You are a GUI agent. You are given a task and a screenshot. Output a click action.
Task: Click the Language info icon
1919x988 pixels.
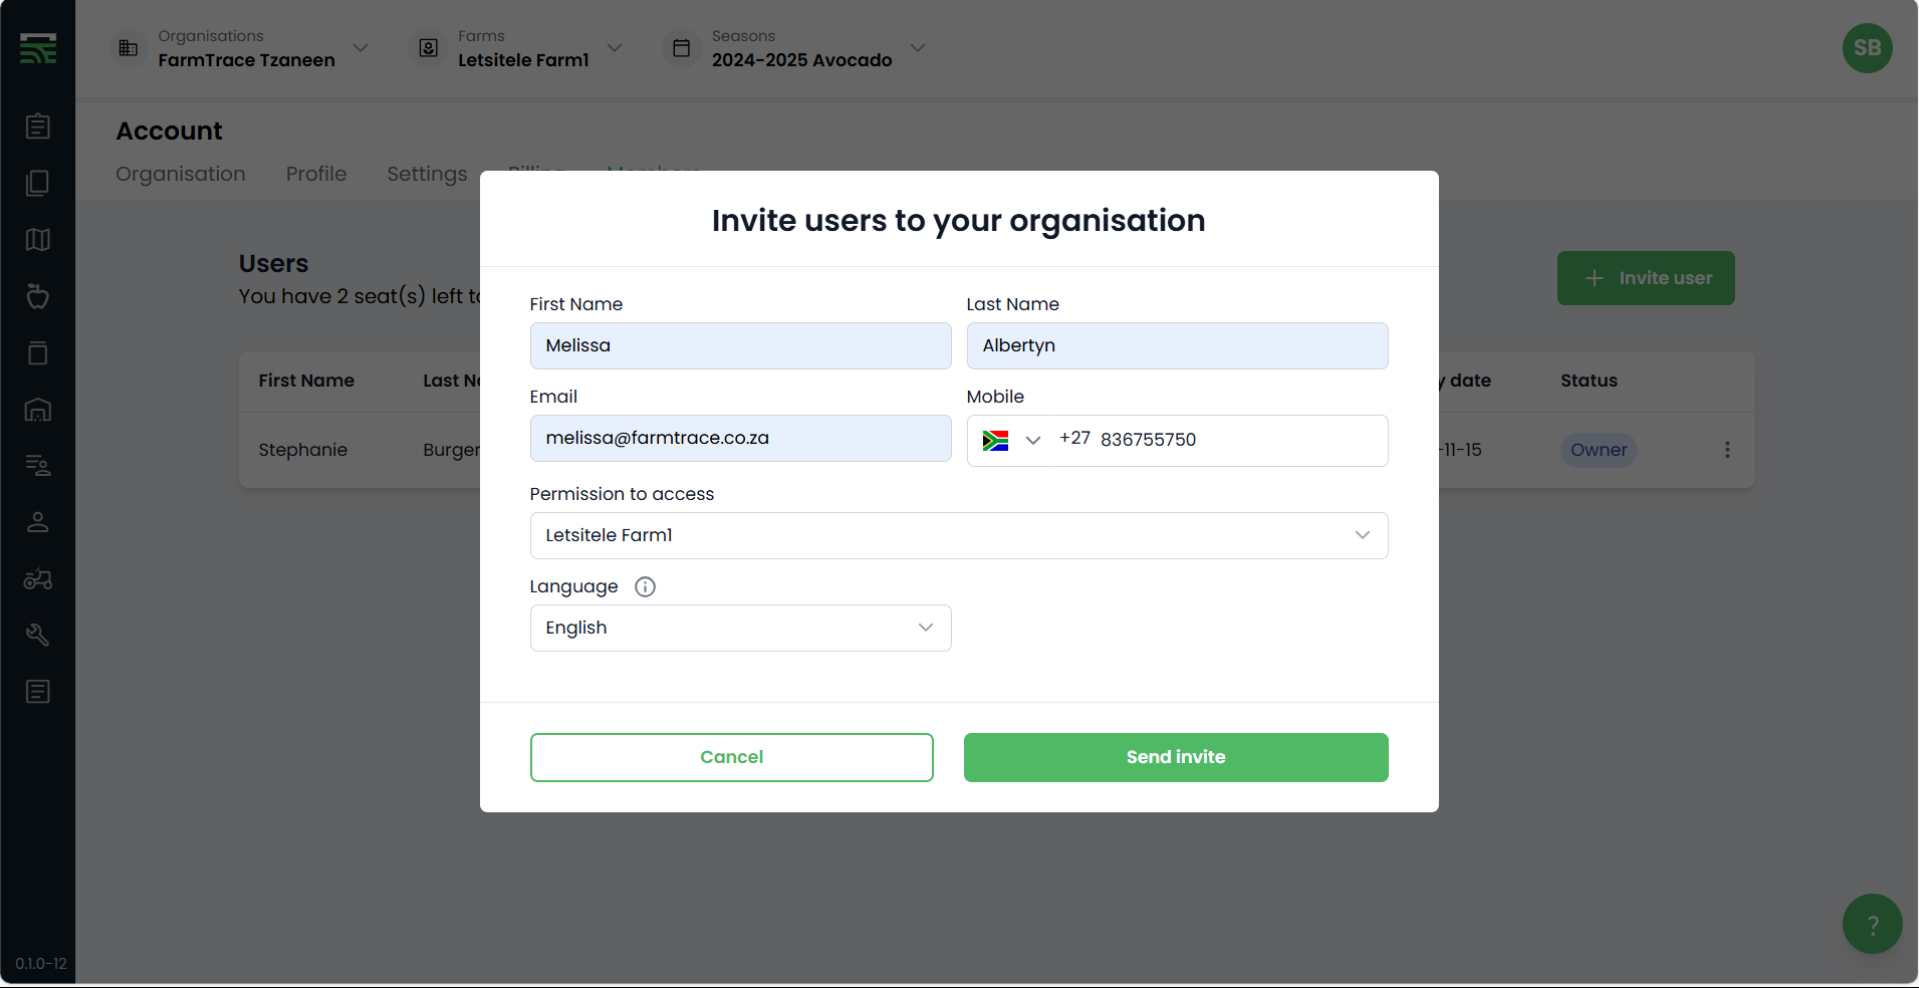point(645,587)
